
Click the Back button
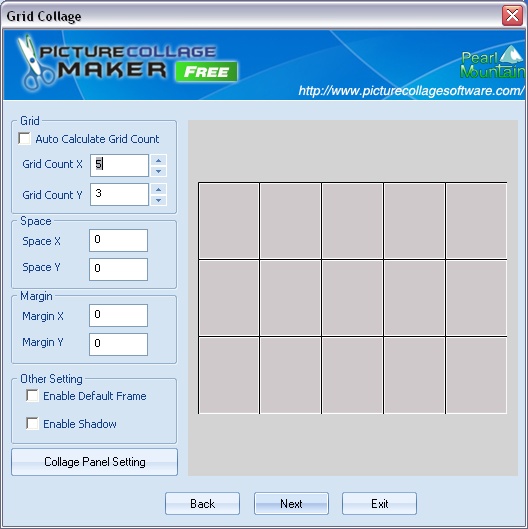click(202, 503)
